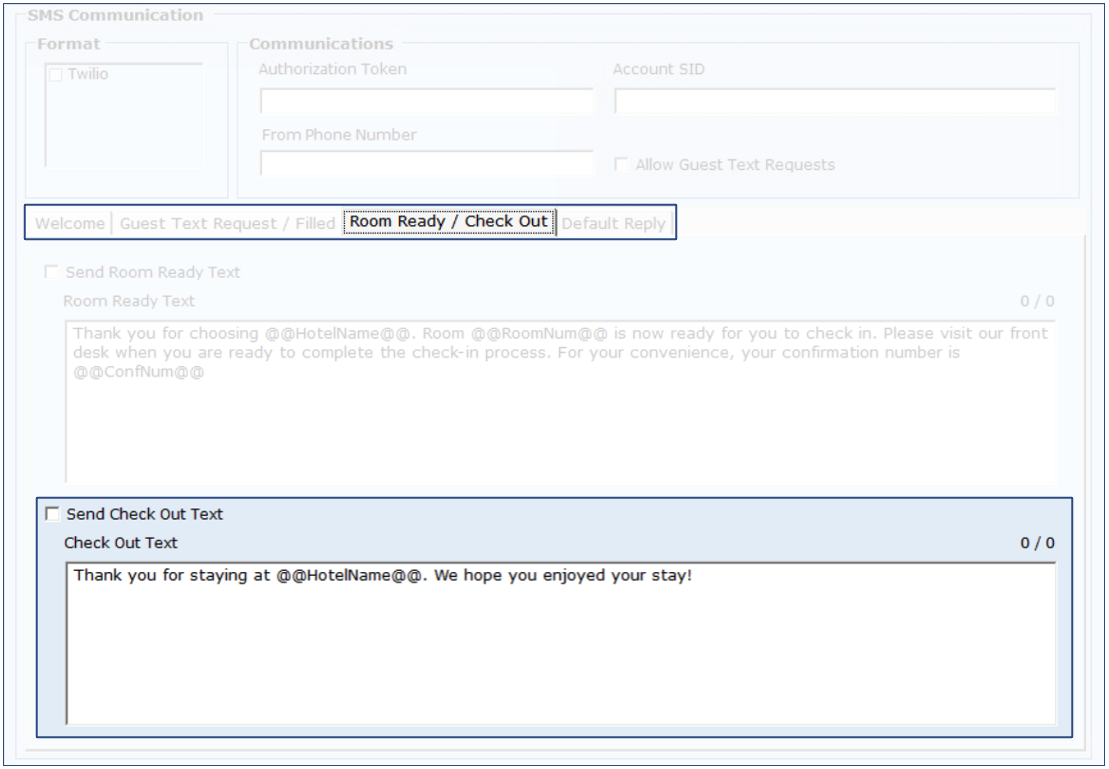Image resolution: width=1109 pixels, height=769 pixels.
Task: Click the Room Ready Text character counter
Action: pos(1036,301)
